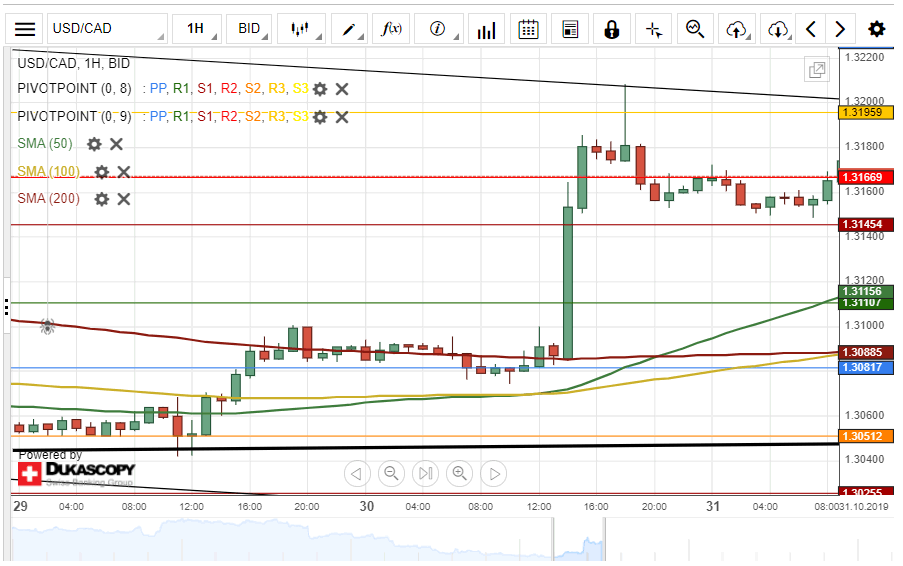This screenshot has width=903, height=566.
Task: Pop out chart into new window
Action: 817,70
